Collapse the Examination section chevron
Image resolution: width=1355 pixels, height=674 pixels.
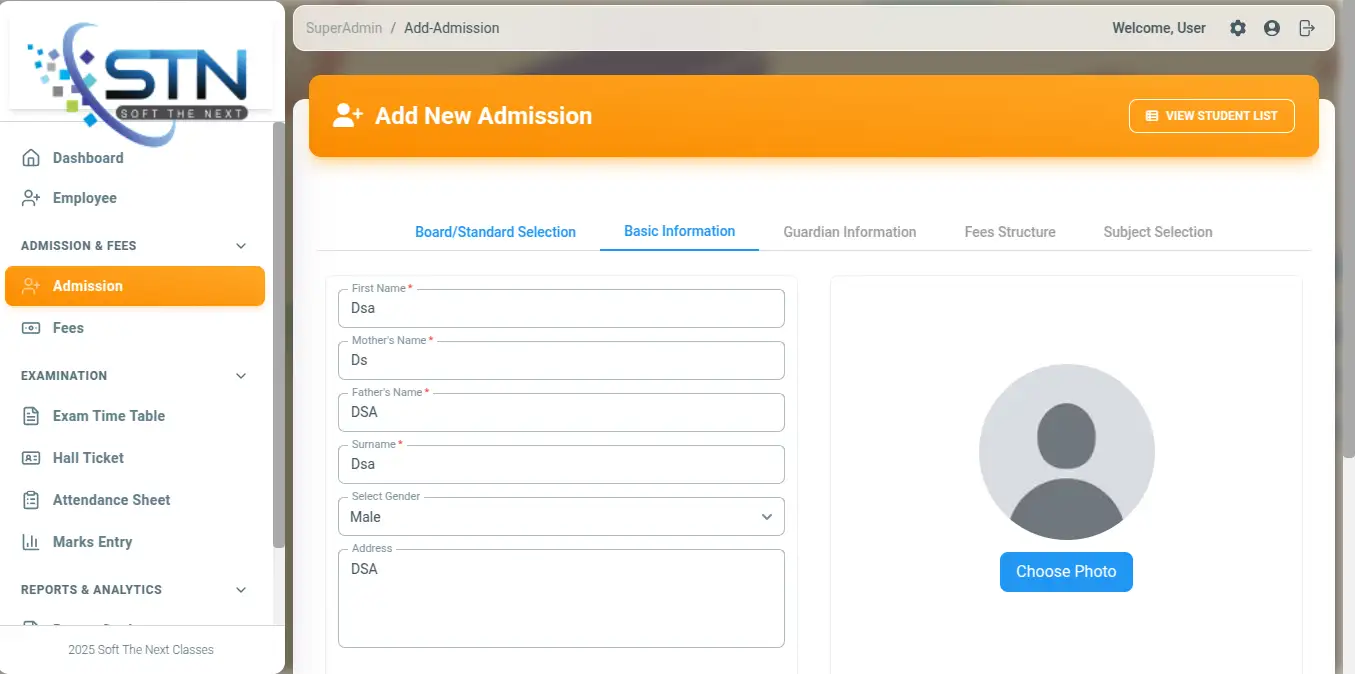tap(240, 376)
